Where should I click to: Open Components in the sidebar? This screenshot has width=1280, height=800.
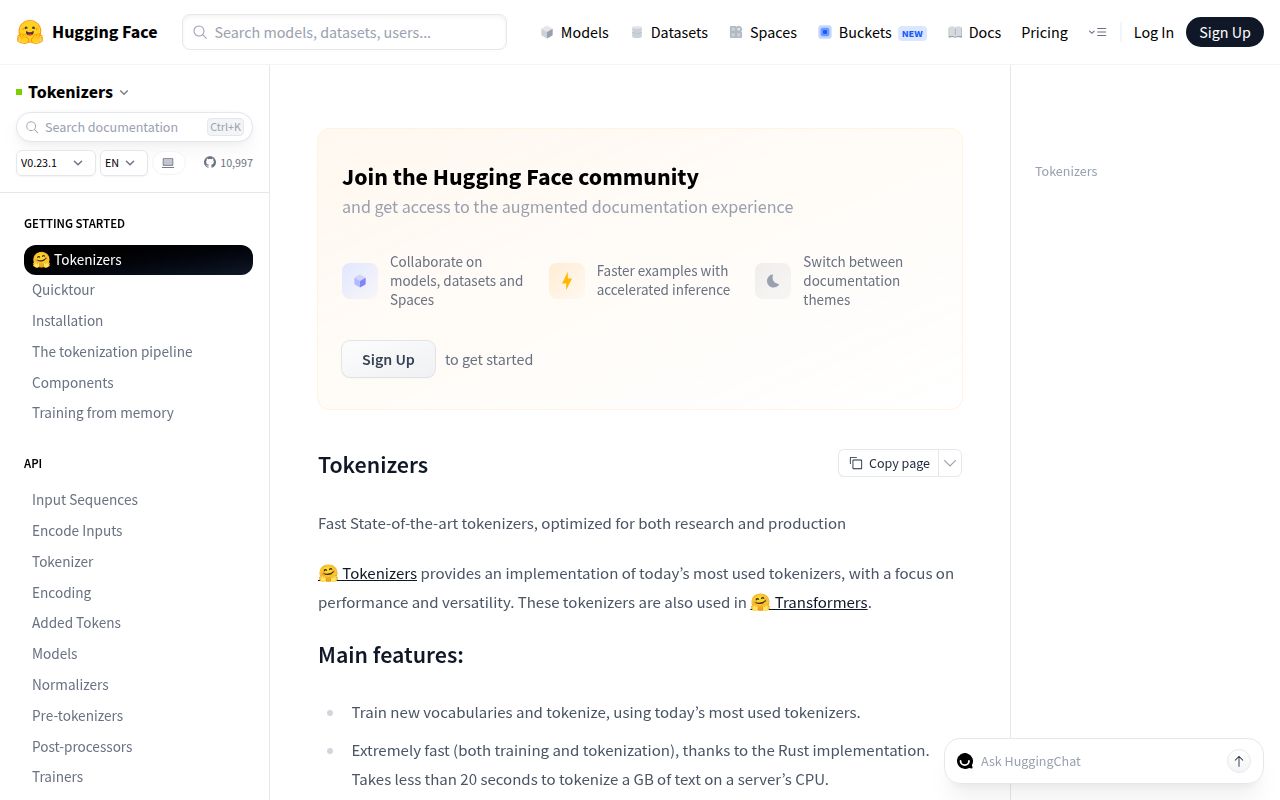(73, 383)
